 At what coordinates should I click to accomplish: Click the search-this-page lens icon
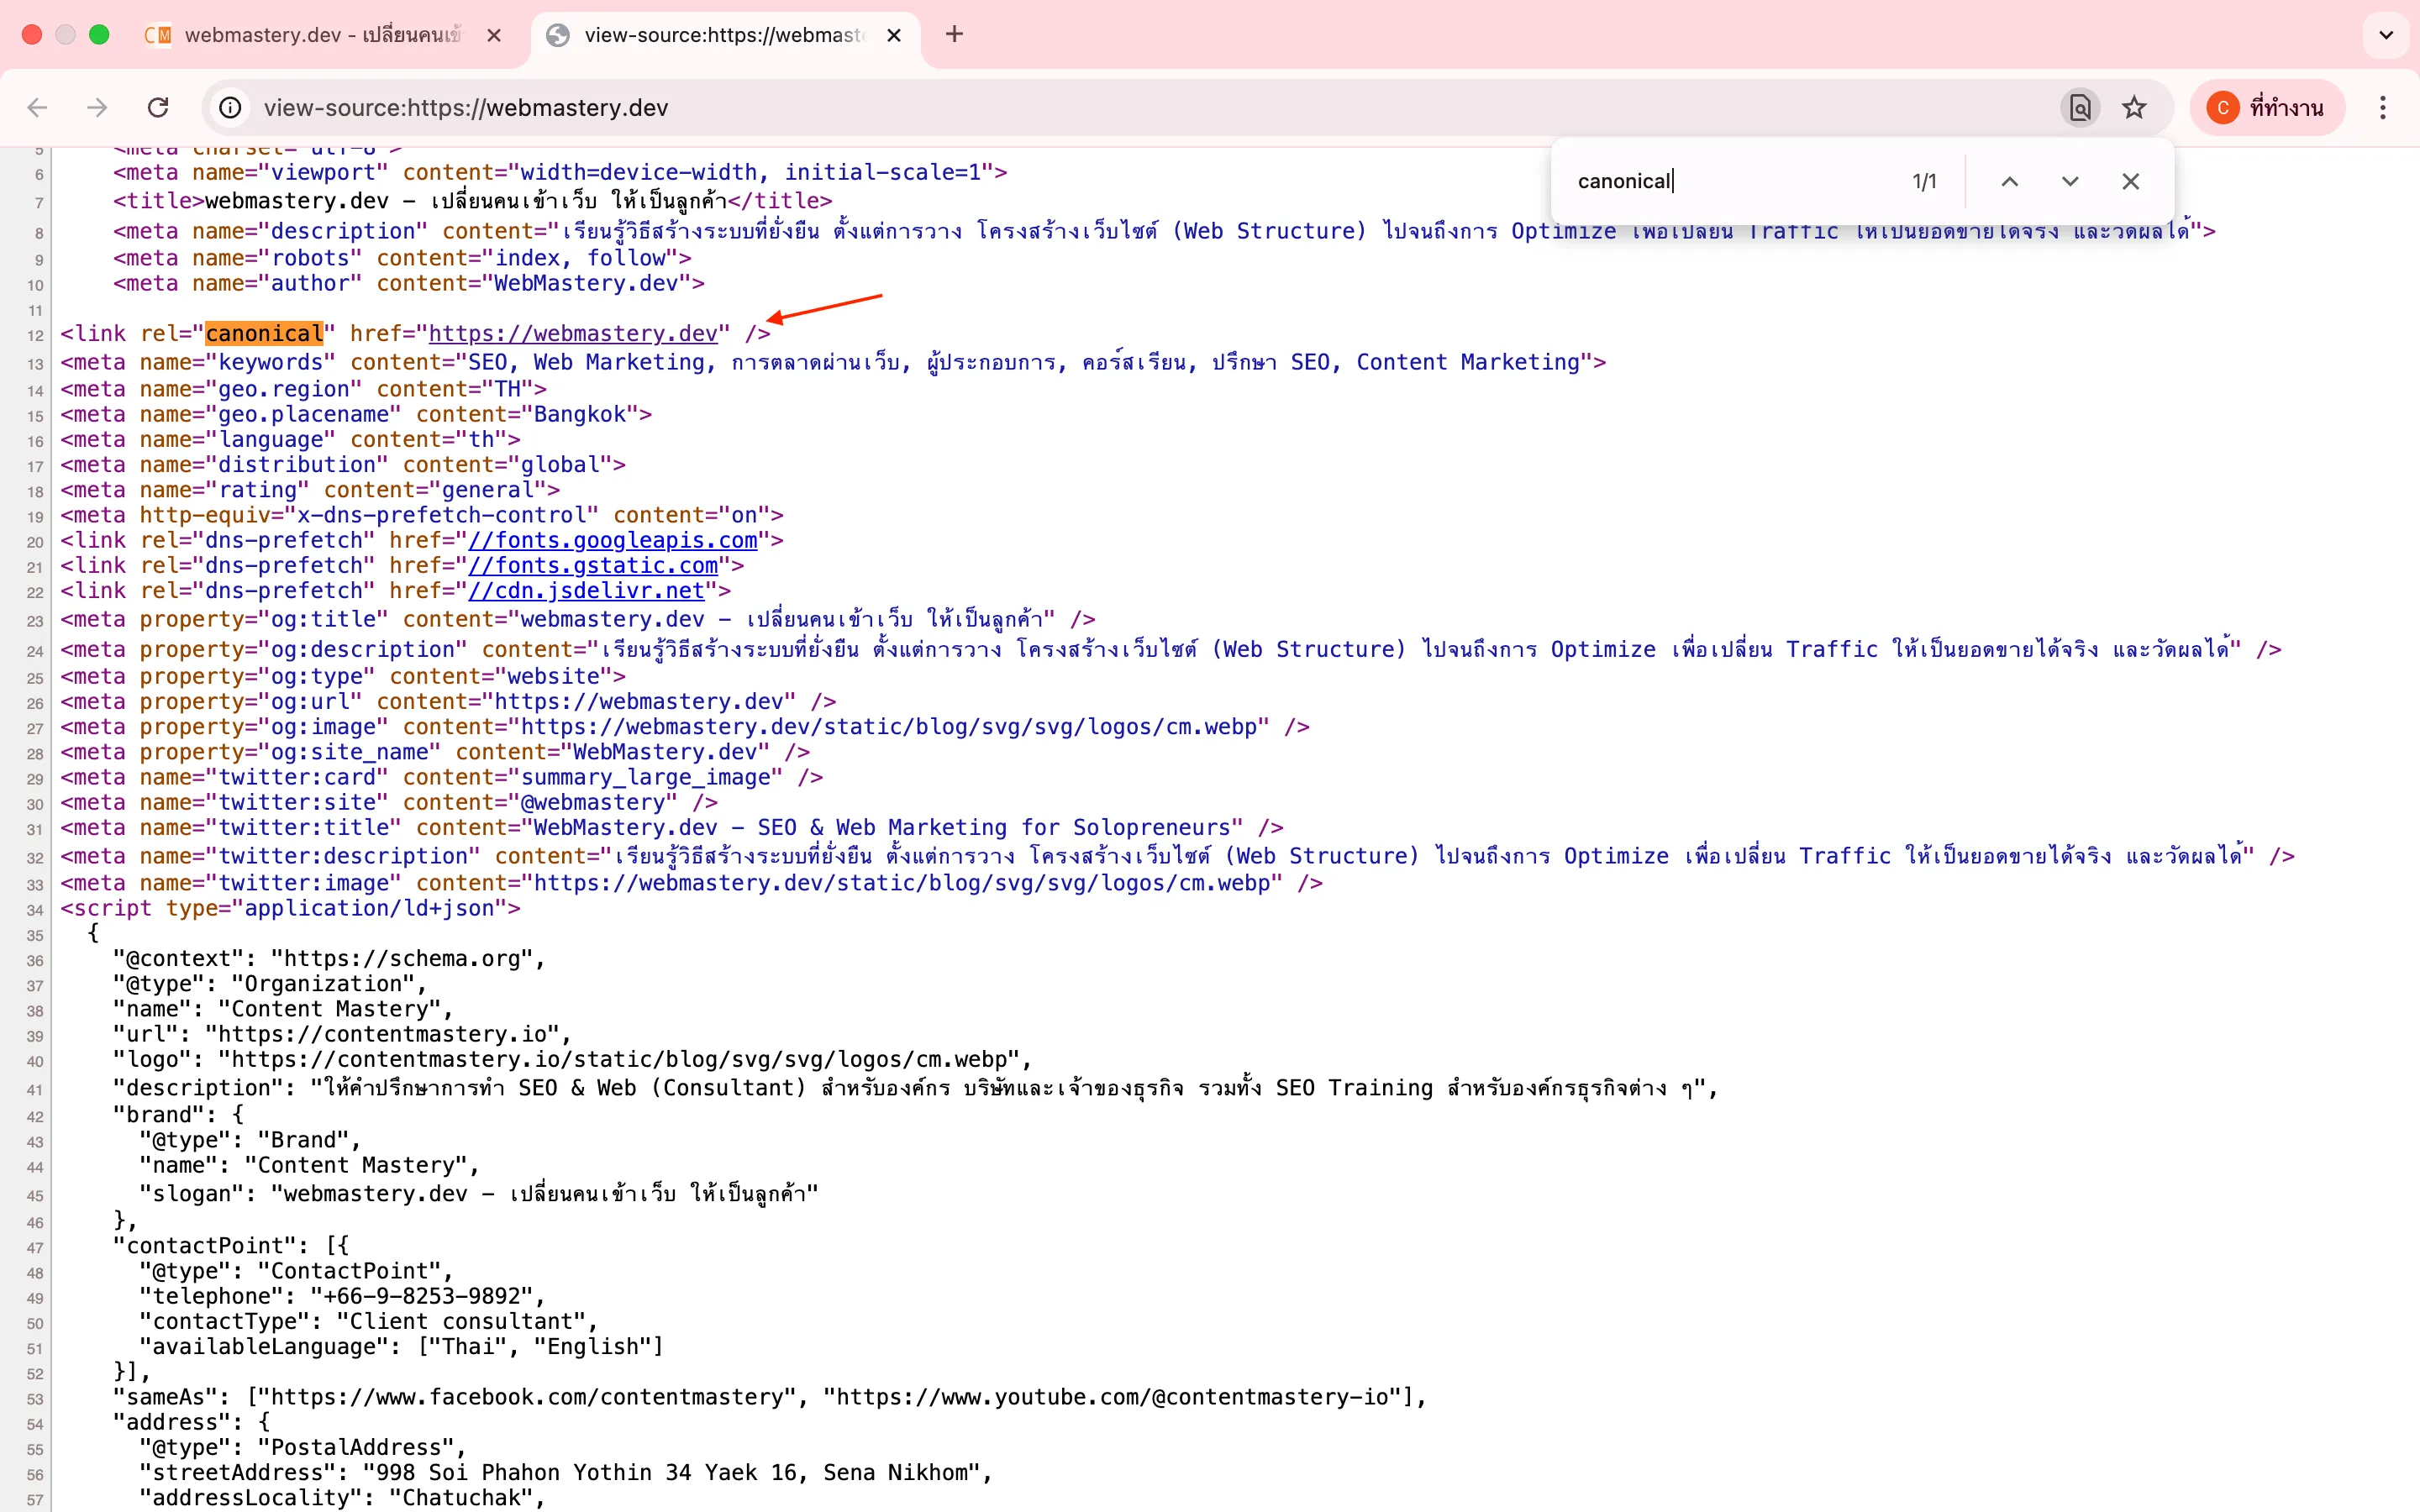(2079, 107)
